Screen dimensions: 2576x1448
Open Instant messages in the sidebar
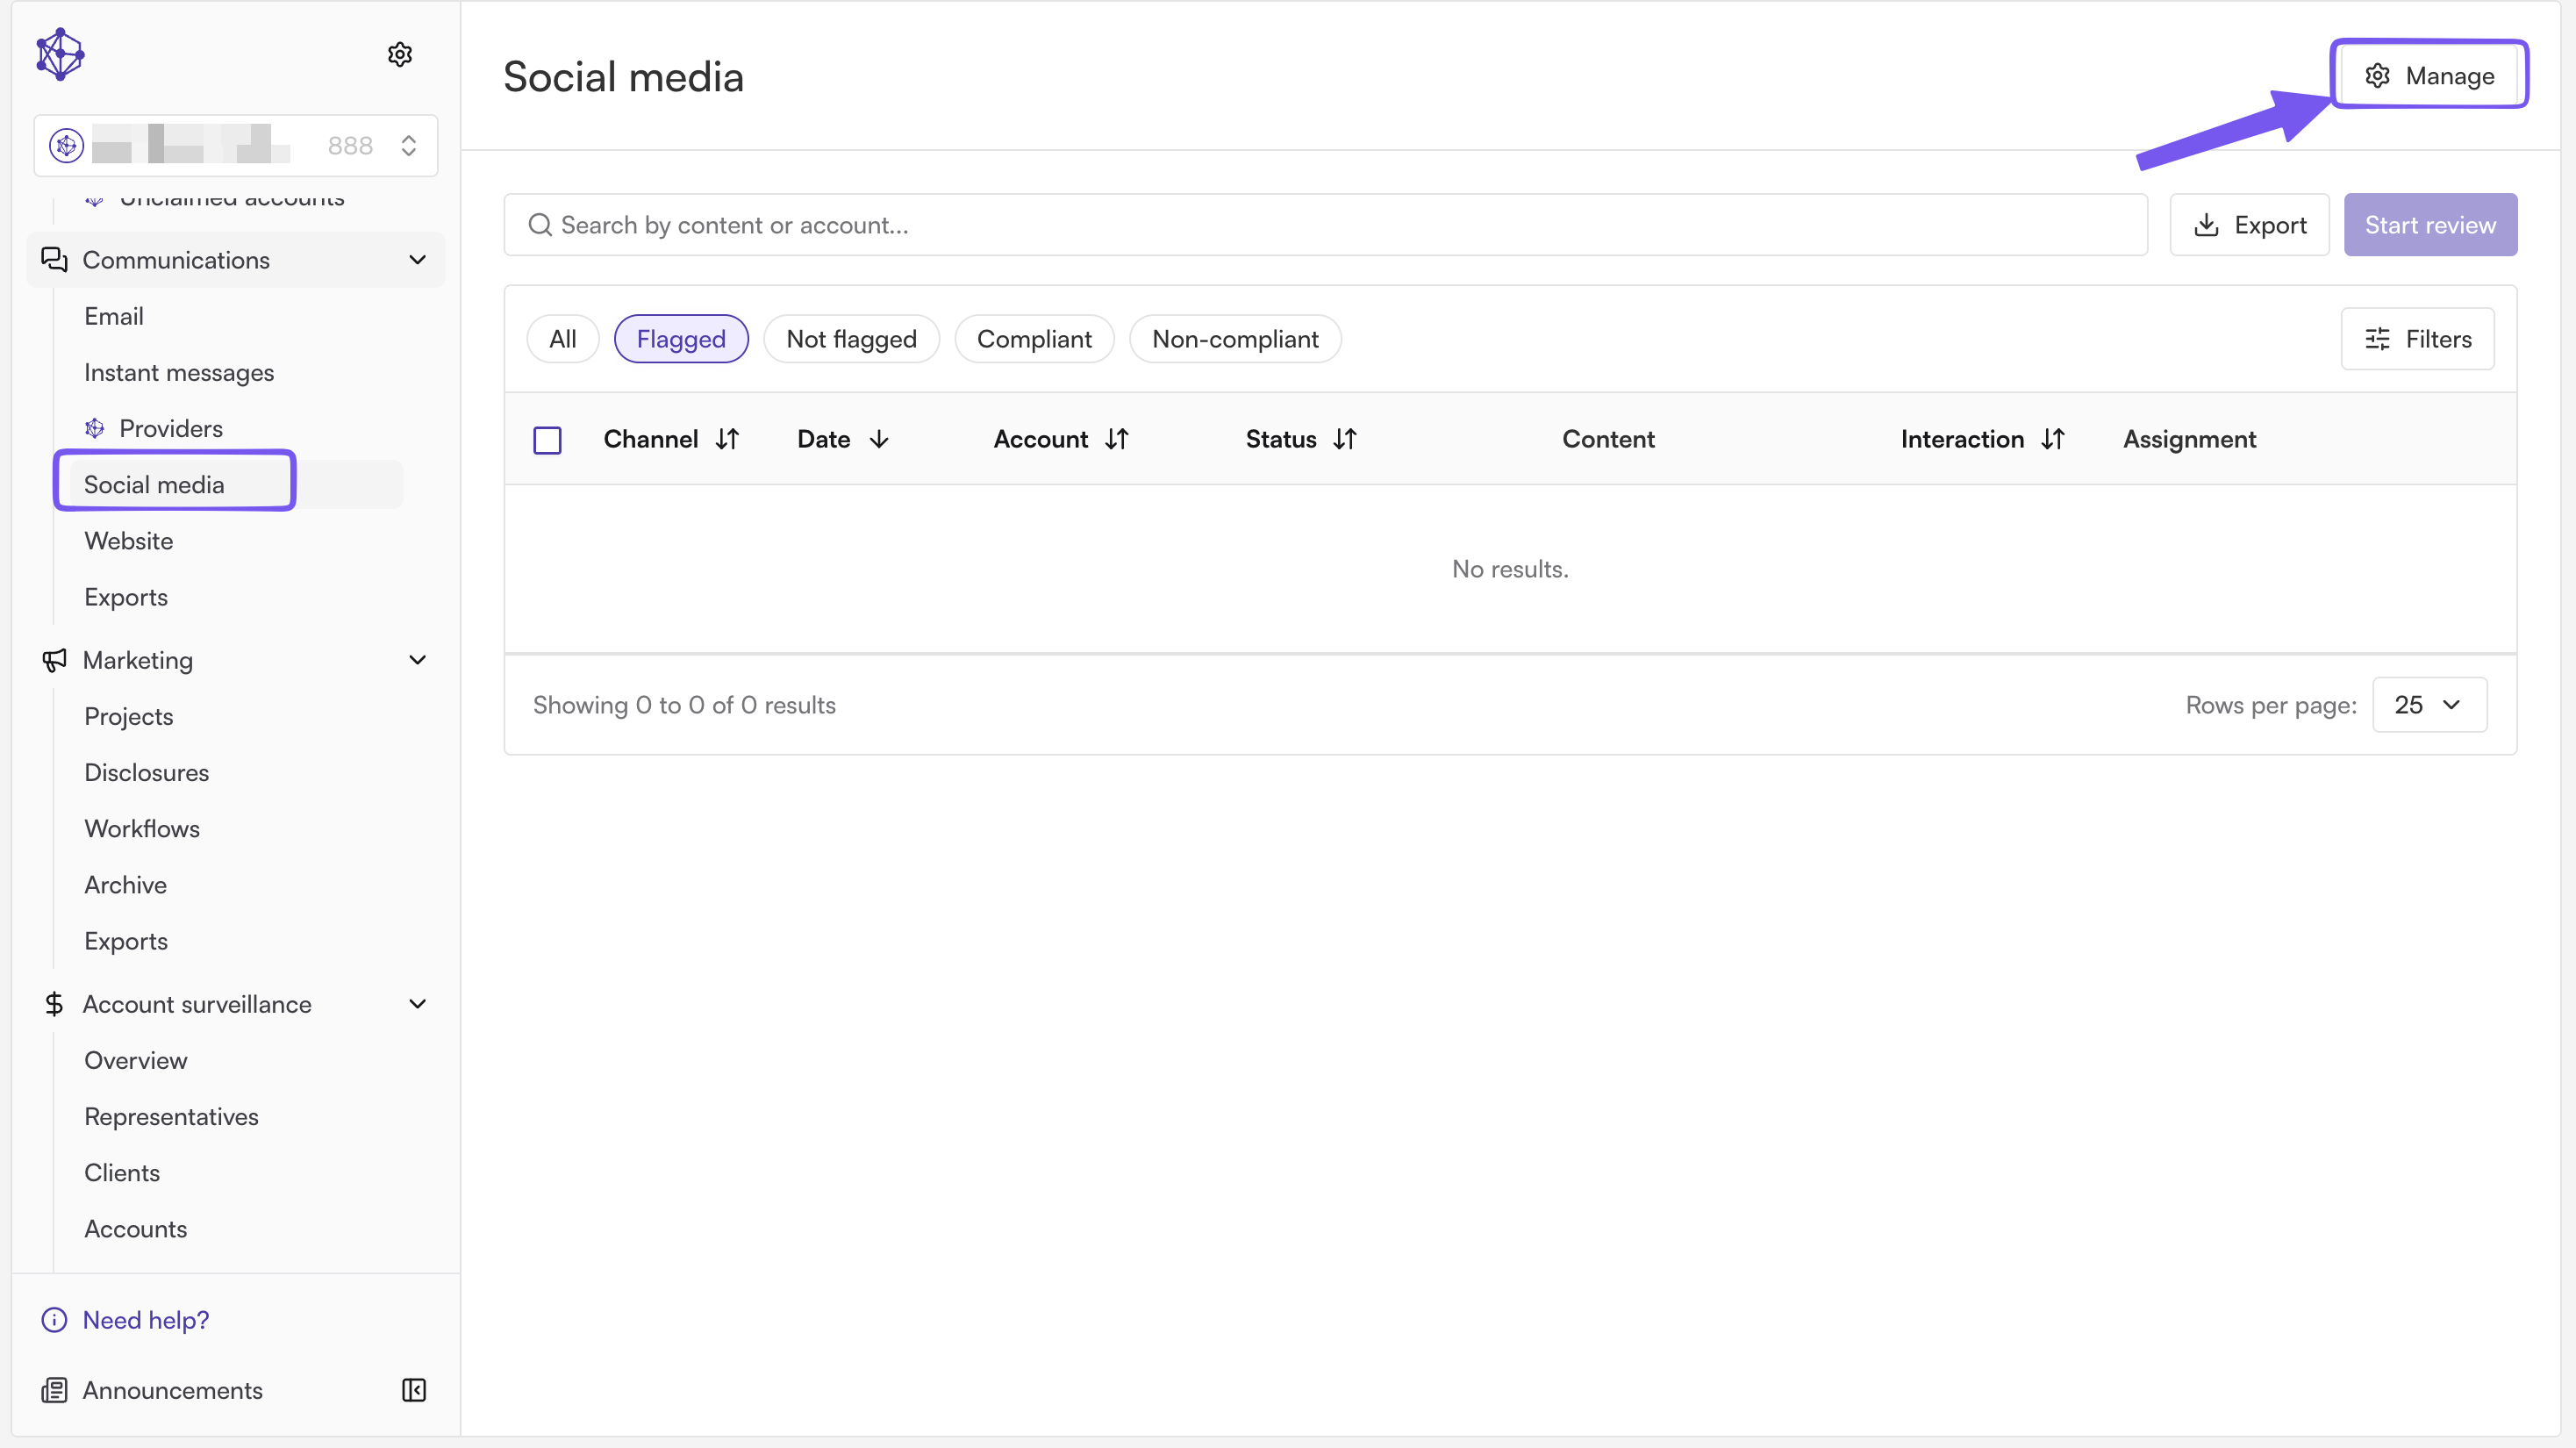click(x=179, y=372)
